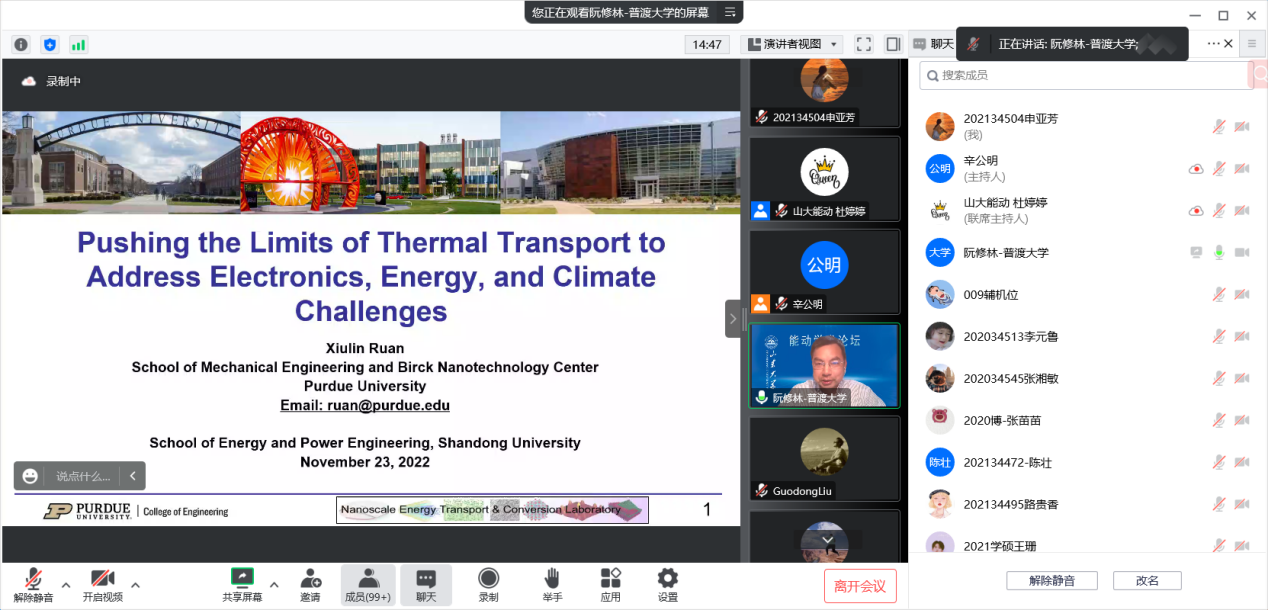Click the avatar of 辛公明 in member list

click(939, 168)
